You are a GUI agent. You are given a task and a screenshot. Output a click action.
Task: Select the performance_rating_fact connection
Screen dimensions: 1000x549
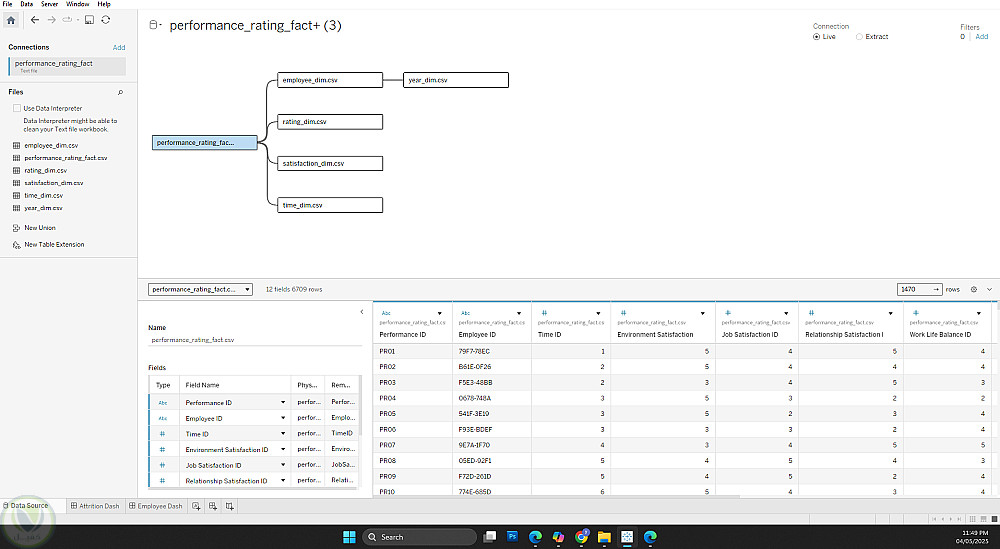point(67,66)
